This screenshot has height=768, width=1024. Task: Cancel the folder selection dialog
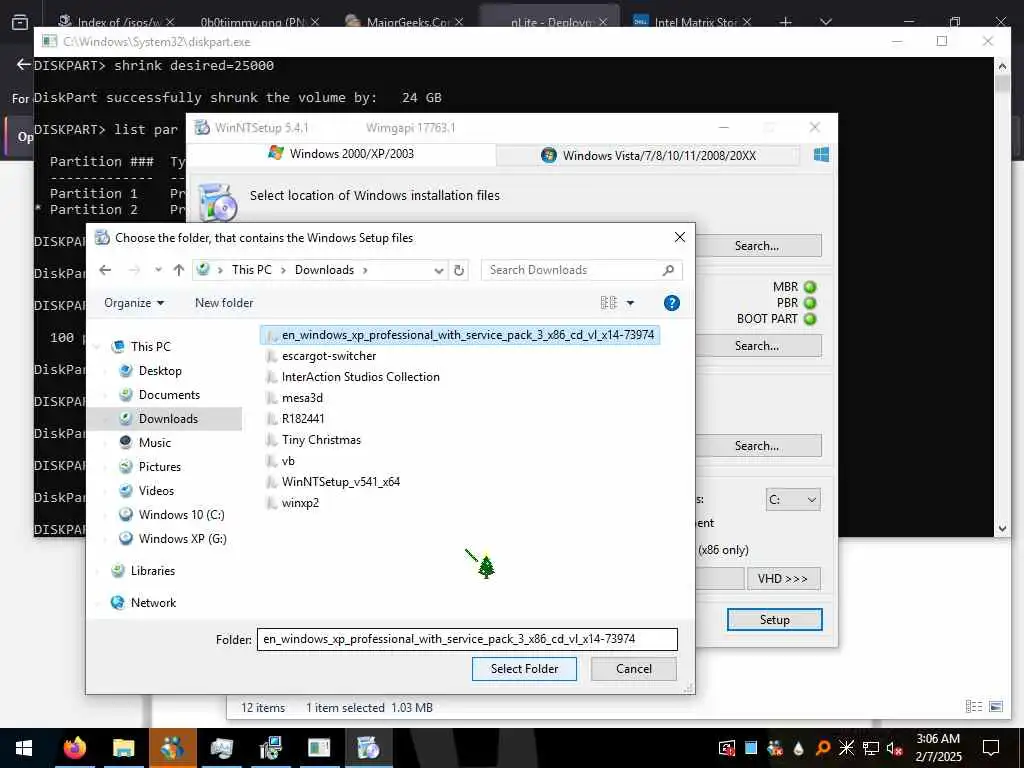coord(633,669)
